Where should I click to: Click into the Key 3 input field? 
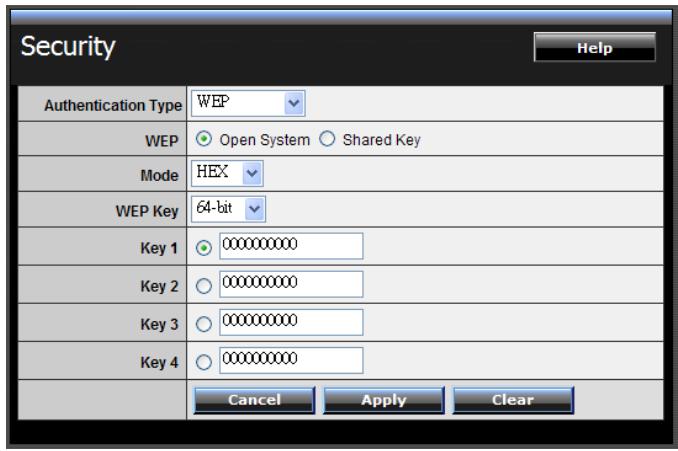click(291, 322)
